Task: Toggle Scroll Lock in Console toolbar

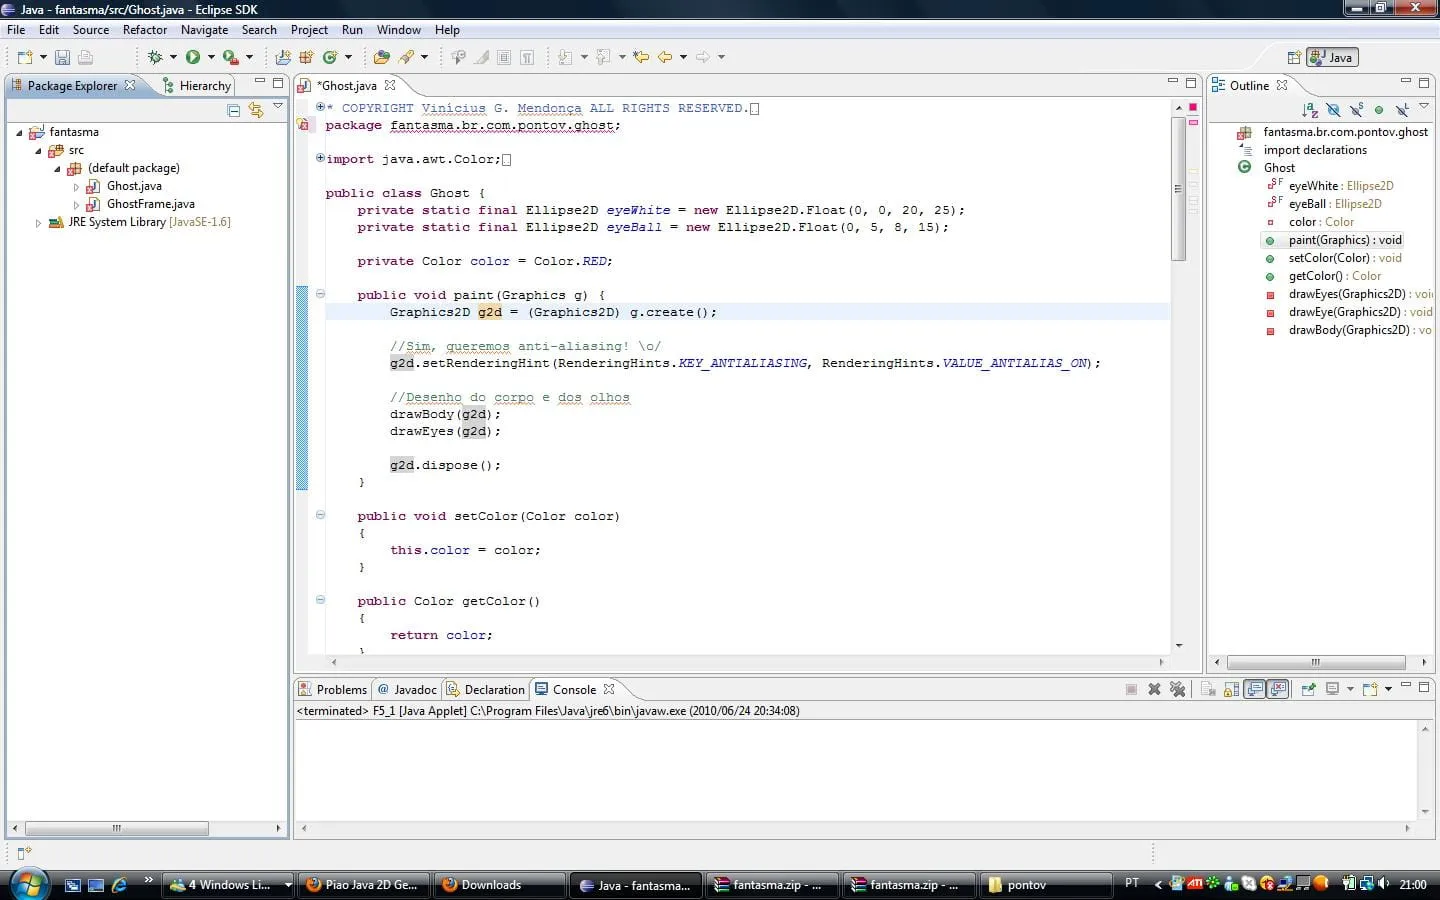Action: pyautogui.click(x=1231, y=689)
